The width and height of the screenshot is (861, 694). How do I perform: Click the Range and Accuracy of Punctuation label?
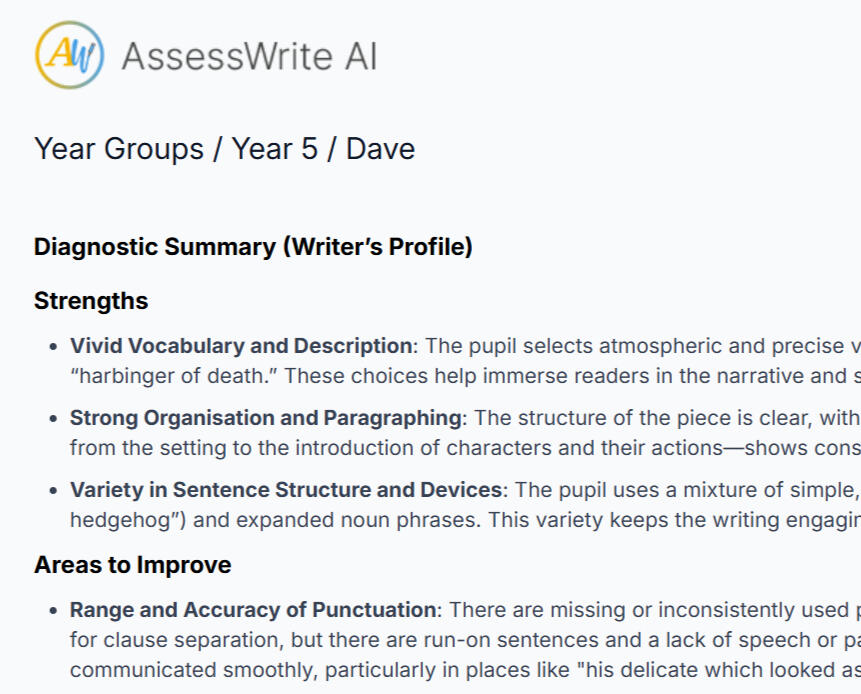point(253,610)
